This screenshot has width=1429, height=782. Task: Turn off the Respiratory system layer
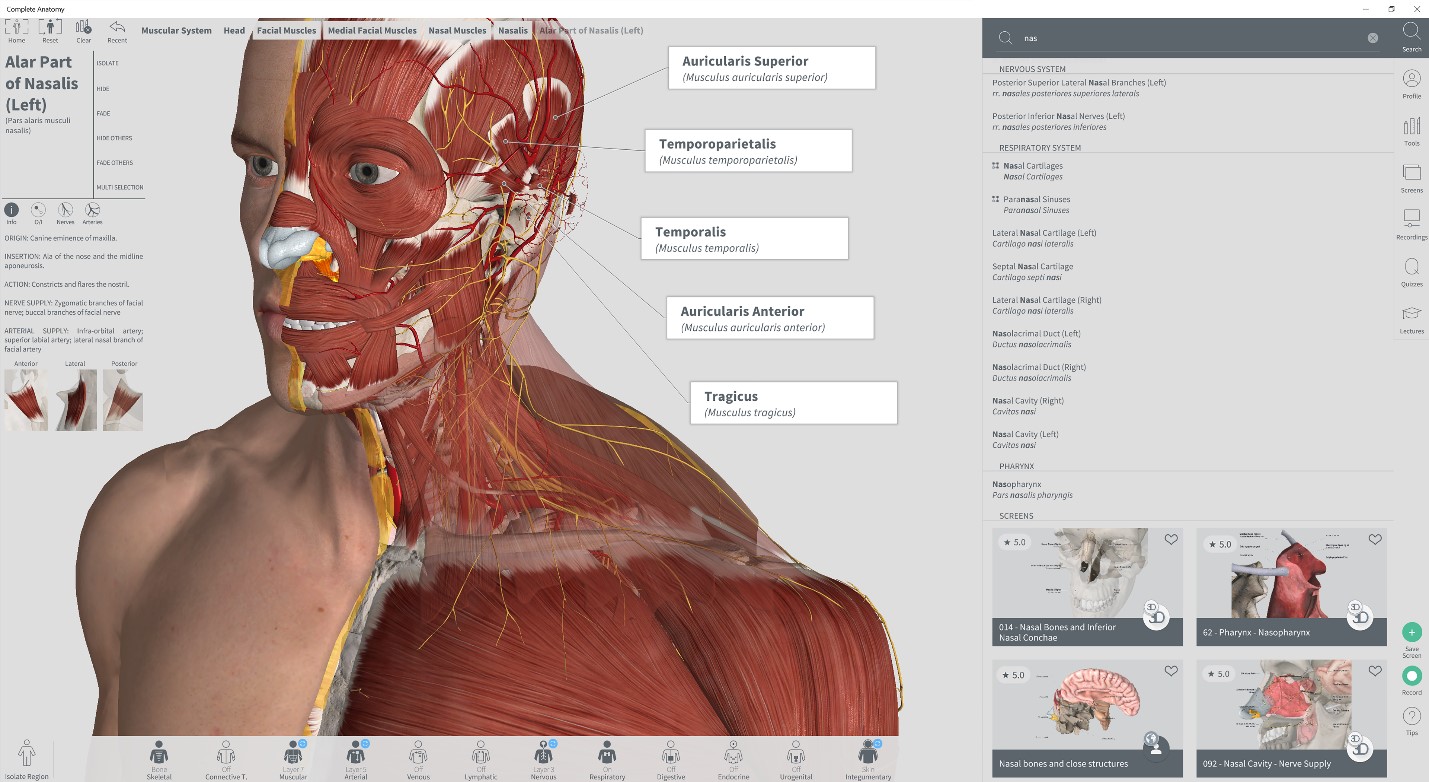pos(606,757)
